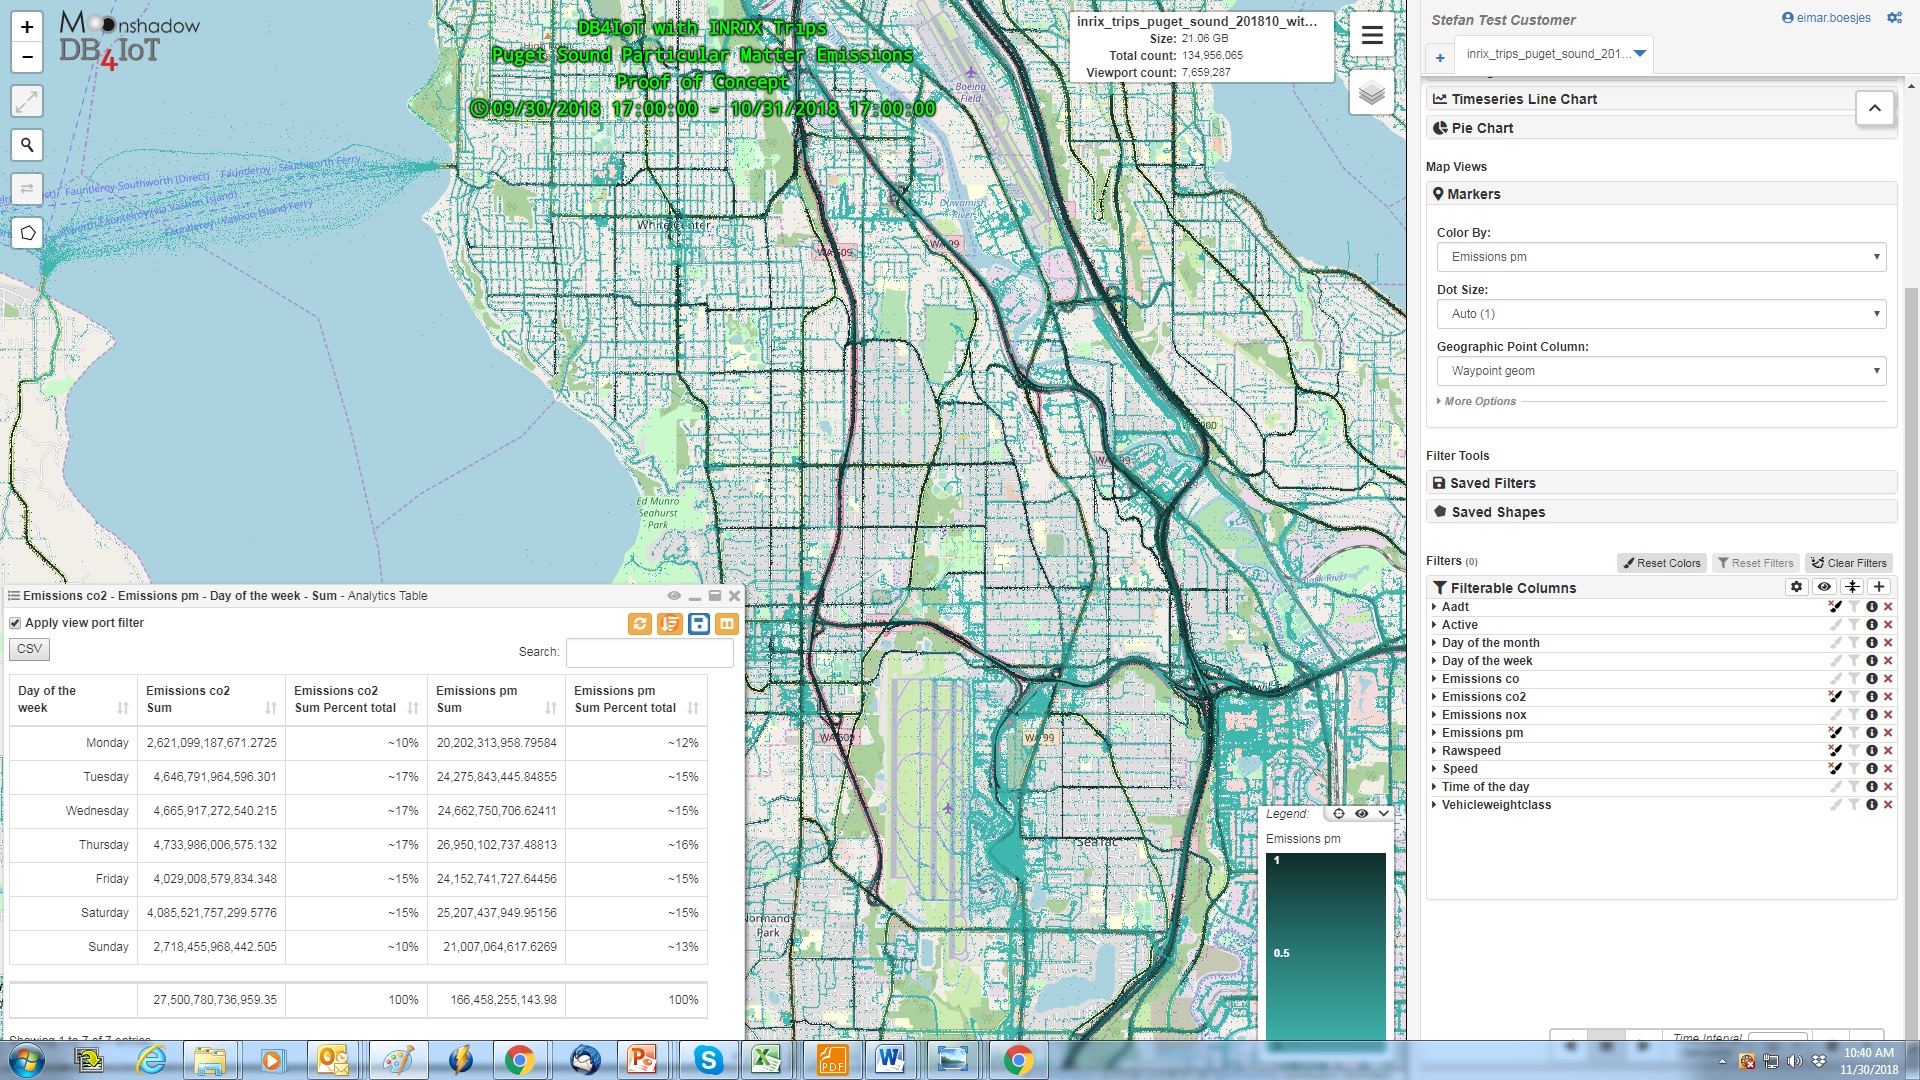1920x1080 pixels.
Task: Click the orange columns layout icon
Action: coord(727,624)
